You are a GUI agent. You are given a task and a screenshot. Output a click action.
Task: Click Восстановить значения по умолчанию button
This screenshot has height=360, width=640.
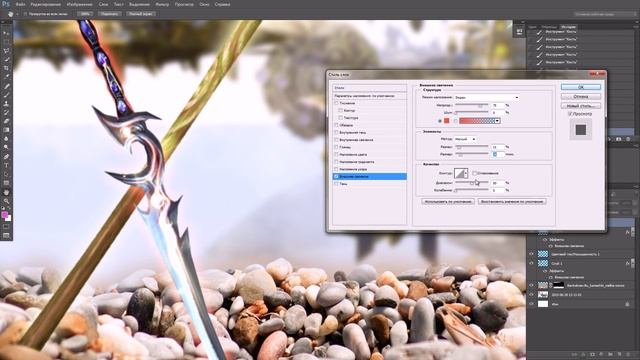tap(512, 201)
